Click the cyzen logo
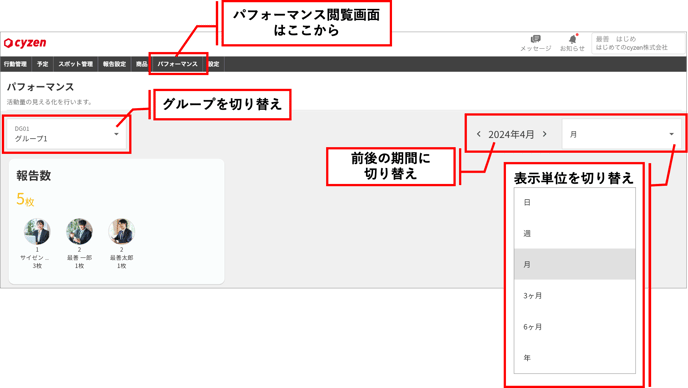 pos(25,43)
